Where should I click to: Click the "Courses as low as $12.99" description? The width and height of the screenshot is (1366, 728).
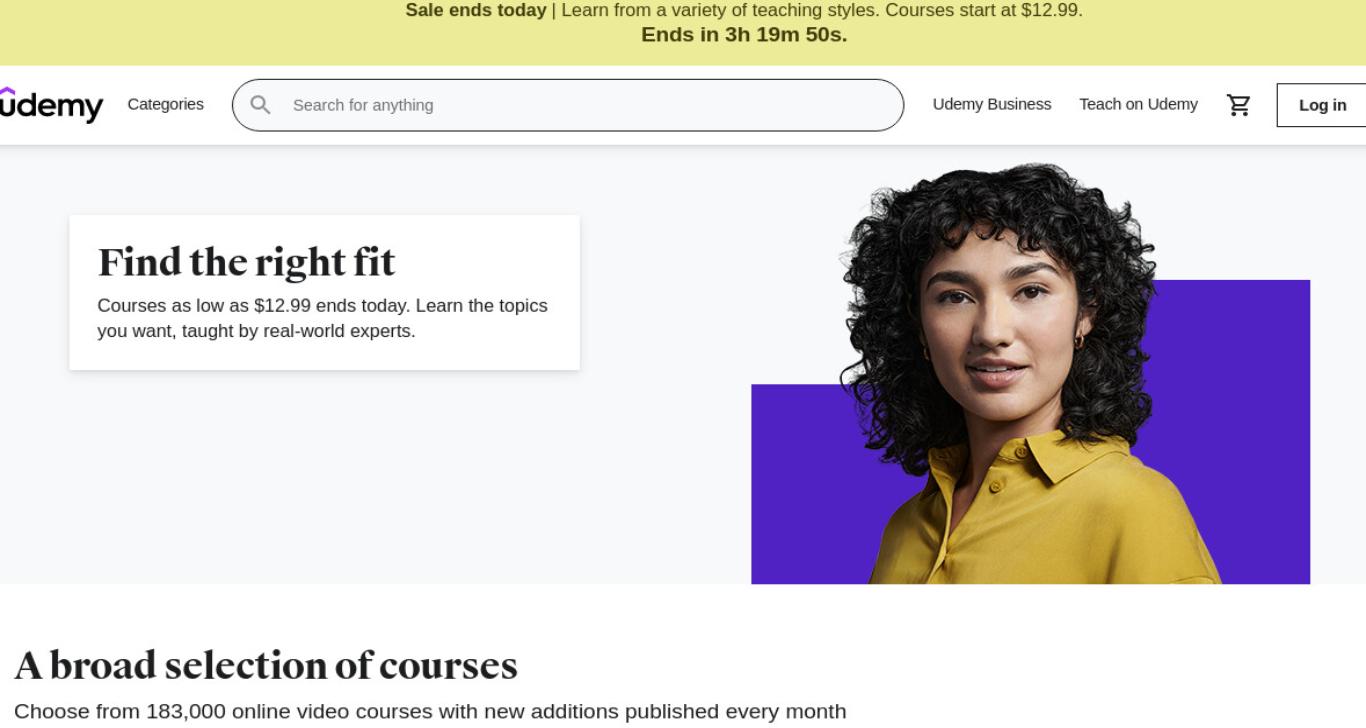click(x=322, y=318)
